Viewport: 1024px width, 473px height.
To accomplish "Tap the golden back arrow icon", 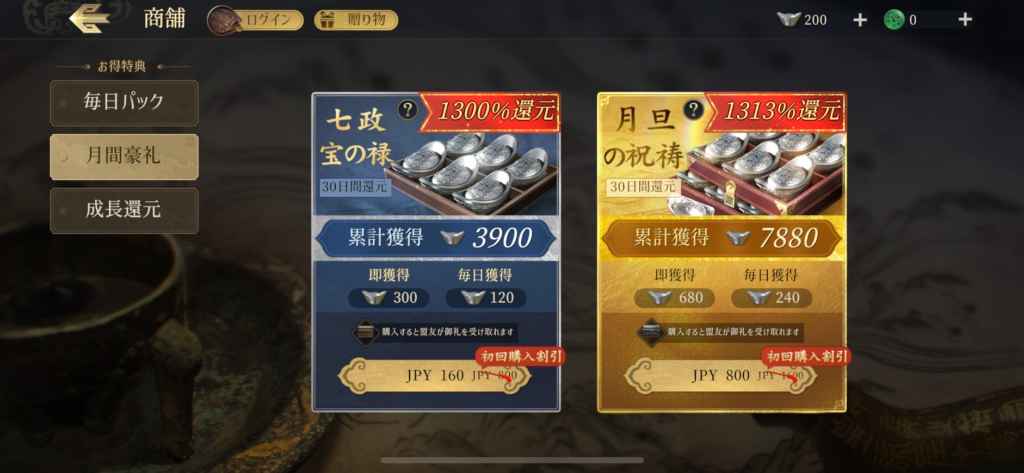I will [x=89, y=18].
